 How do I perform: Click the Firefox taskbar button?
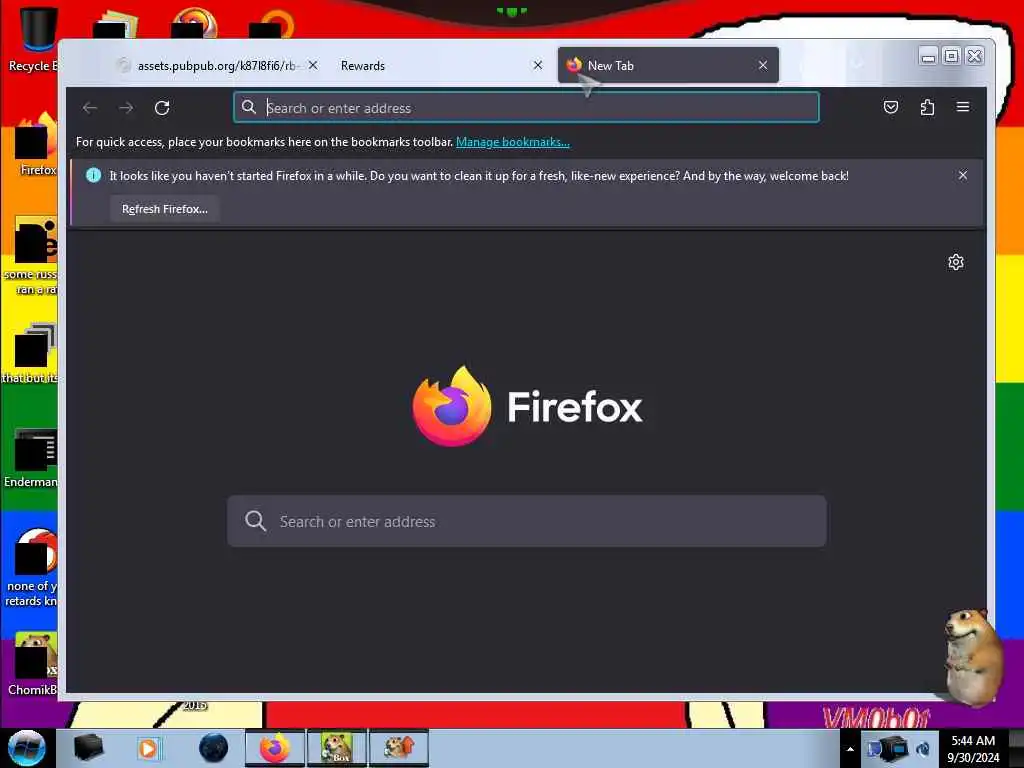click(x=275, y=748)
